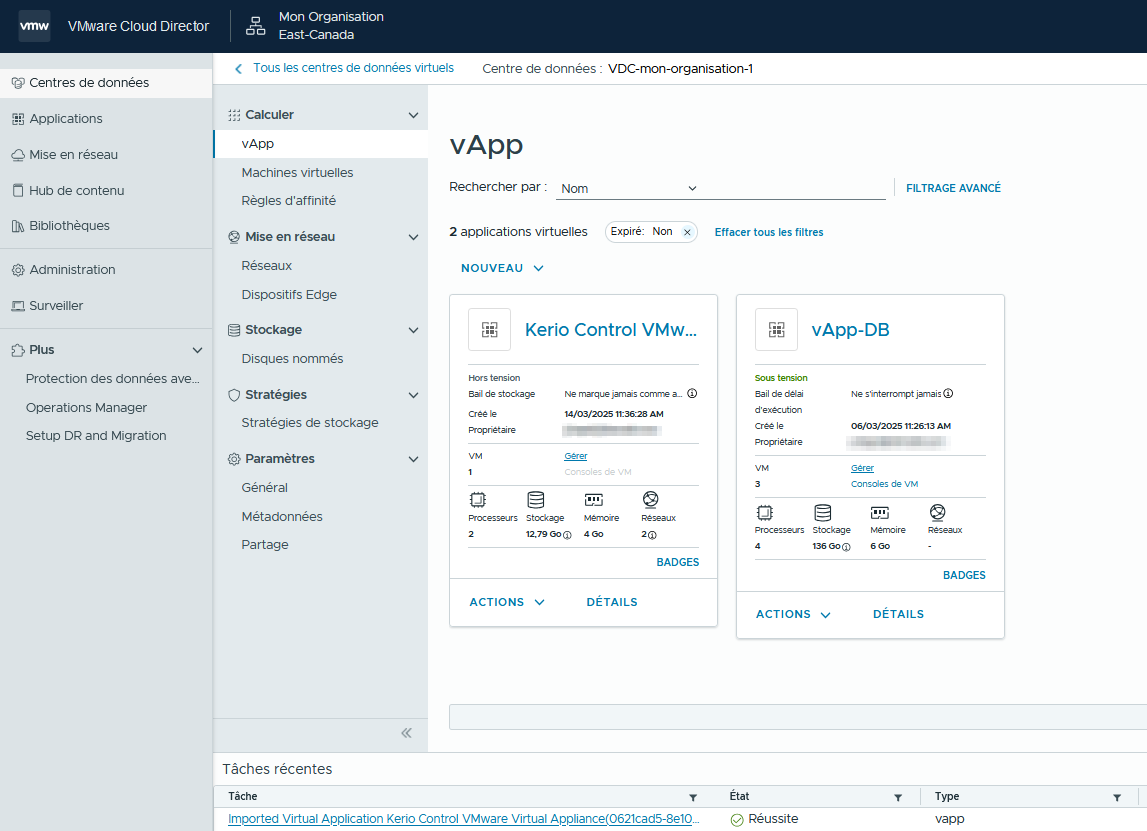Remove the Expiré: Non filter chip
This screenshot has height=831, width=1147.
coord(687,233)
